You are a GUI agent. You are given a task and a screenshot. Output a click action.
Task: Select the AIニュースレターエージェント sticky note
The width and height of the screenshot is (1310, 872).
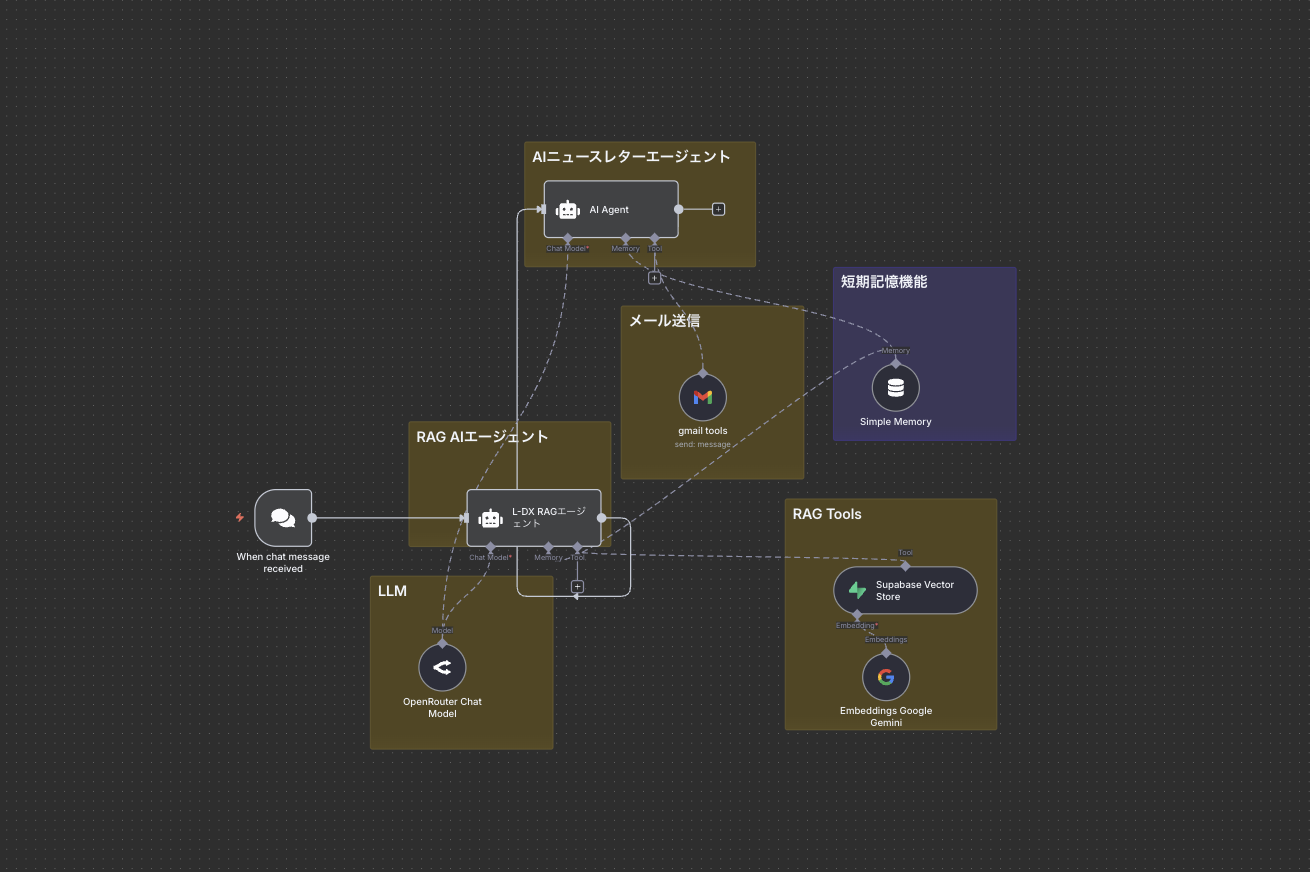(x=630, y=156)
